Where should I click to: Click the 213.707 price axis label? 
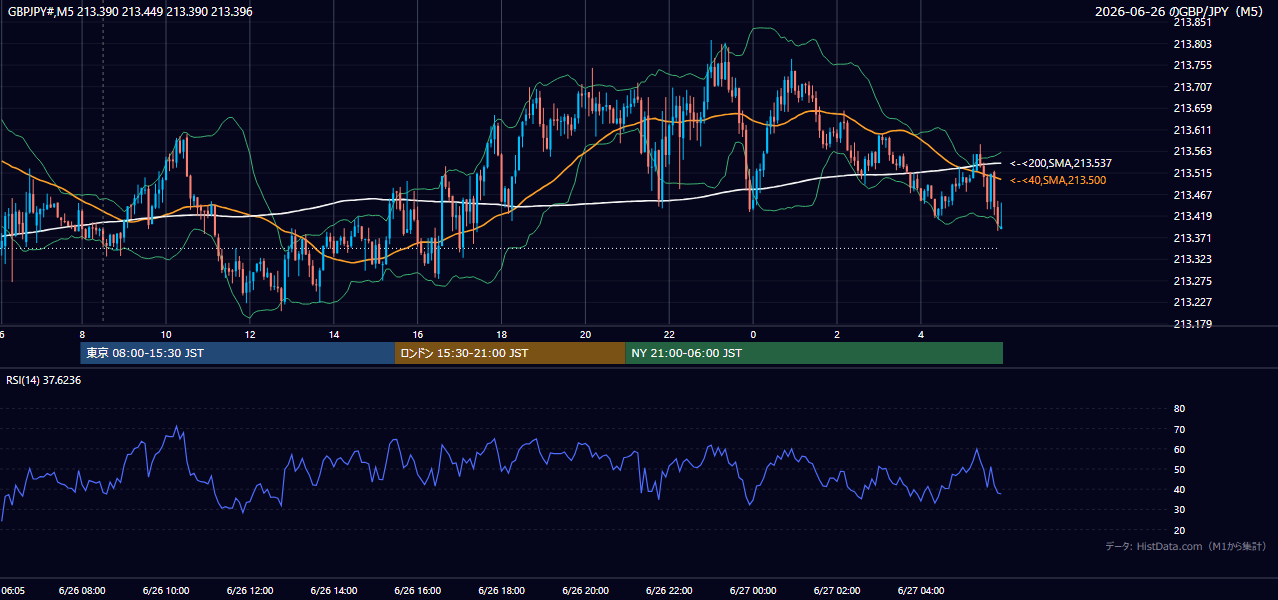click(1192, 87)
